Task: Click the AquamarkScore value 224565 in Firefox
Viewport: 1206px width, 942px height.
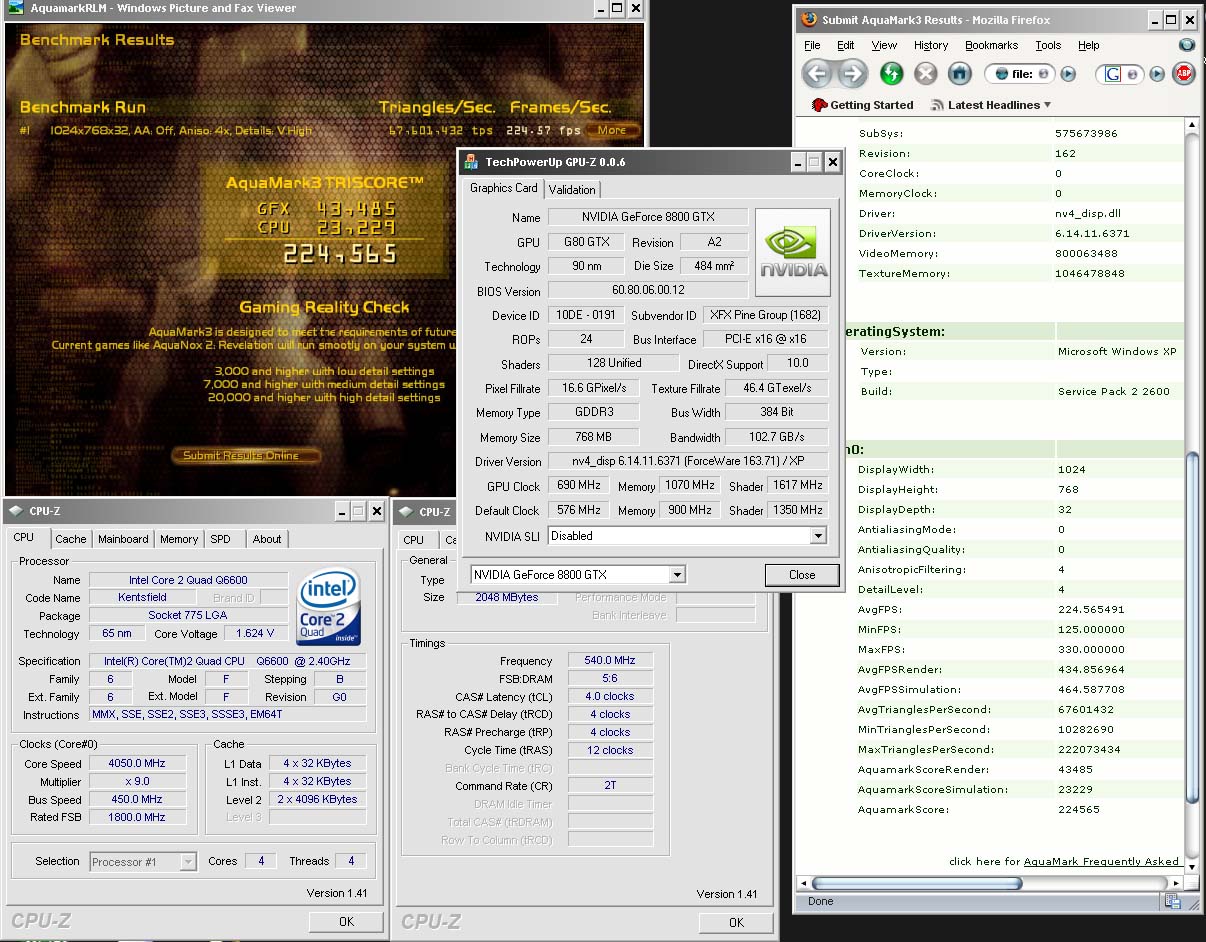Action: pyautogui.click(x=1079, y=809)
